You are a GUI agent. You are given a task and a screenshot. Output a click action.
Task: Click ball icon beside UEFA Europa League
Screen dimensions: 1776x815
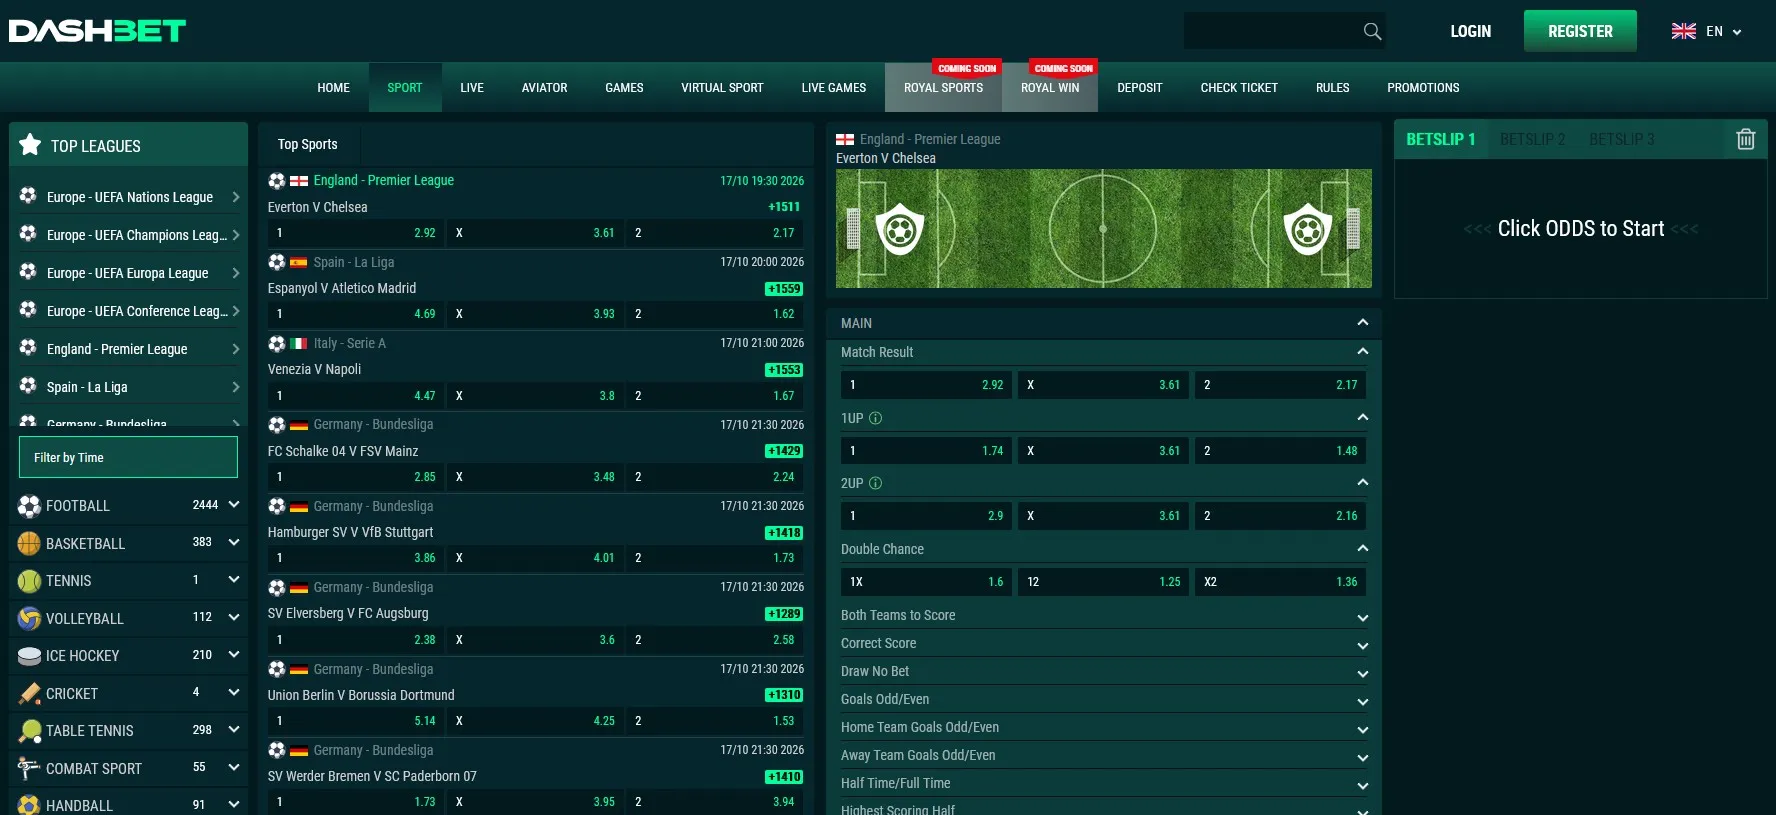coord(28,272)
